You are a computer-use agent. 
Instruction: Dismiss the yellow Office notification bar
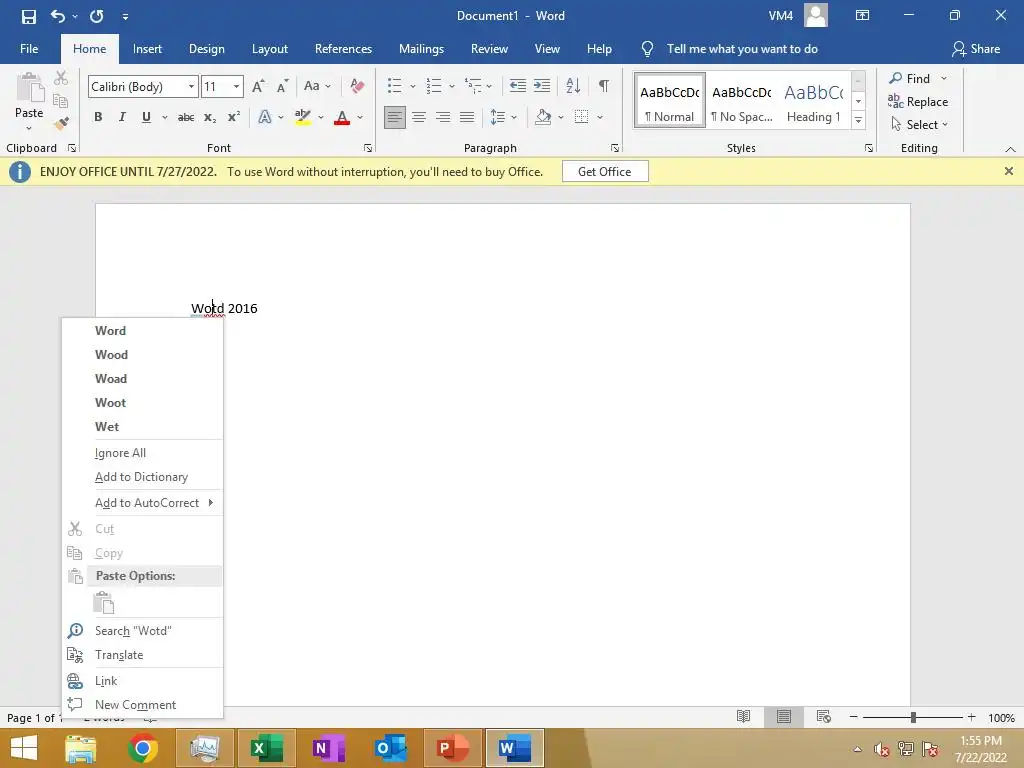pyautogui.click(x=1009, y=171)
